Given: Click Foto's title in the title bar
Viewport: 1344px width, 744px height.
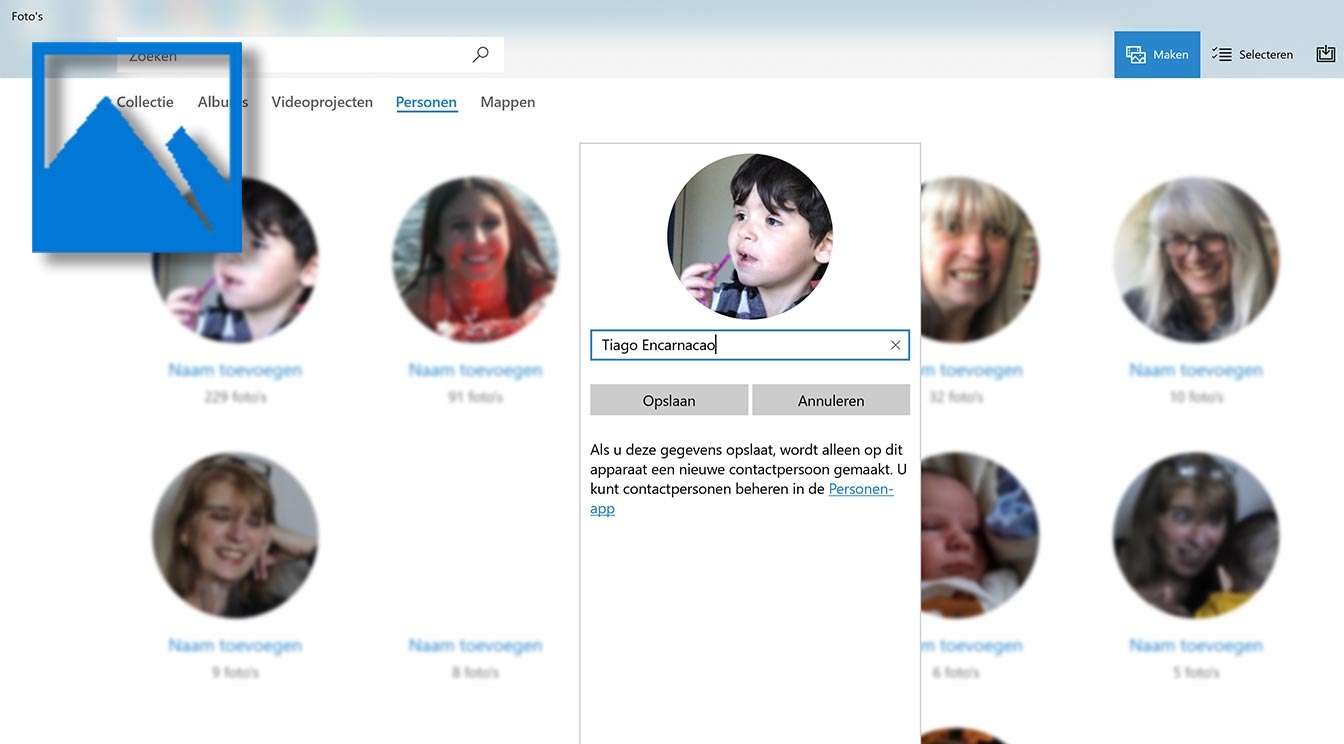Looking at the screenshot, I should pos(27,15).
